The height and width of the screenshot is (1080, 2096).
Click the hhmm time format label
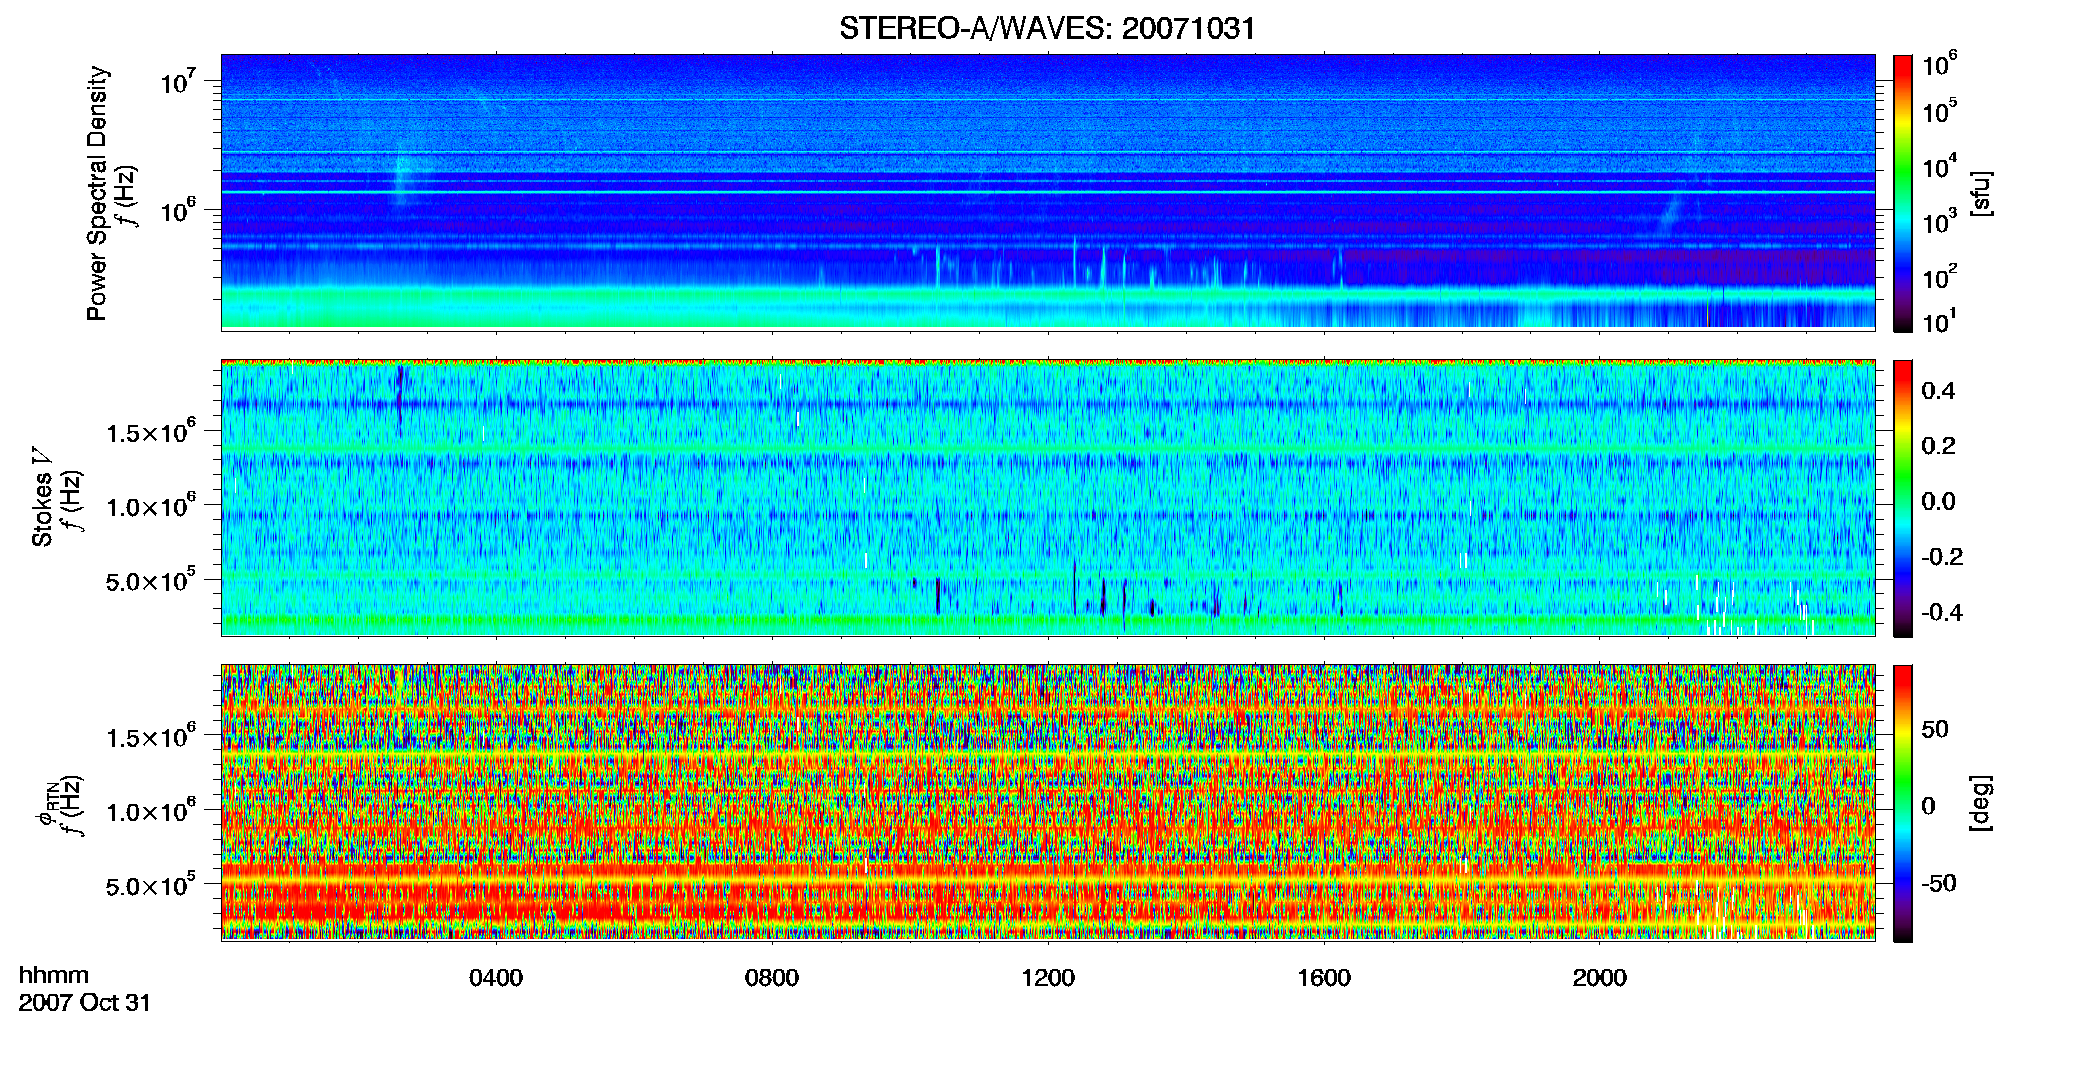tap(54, 975)
